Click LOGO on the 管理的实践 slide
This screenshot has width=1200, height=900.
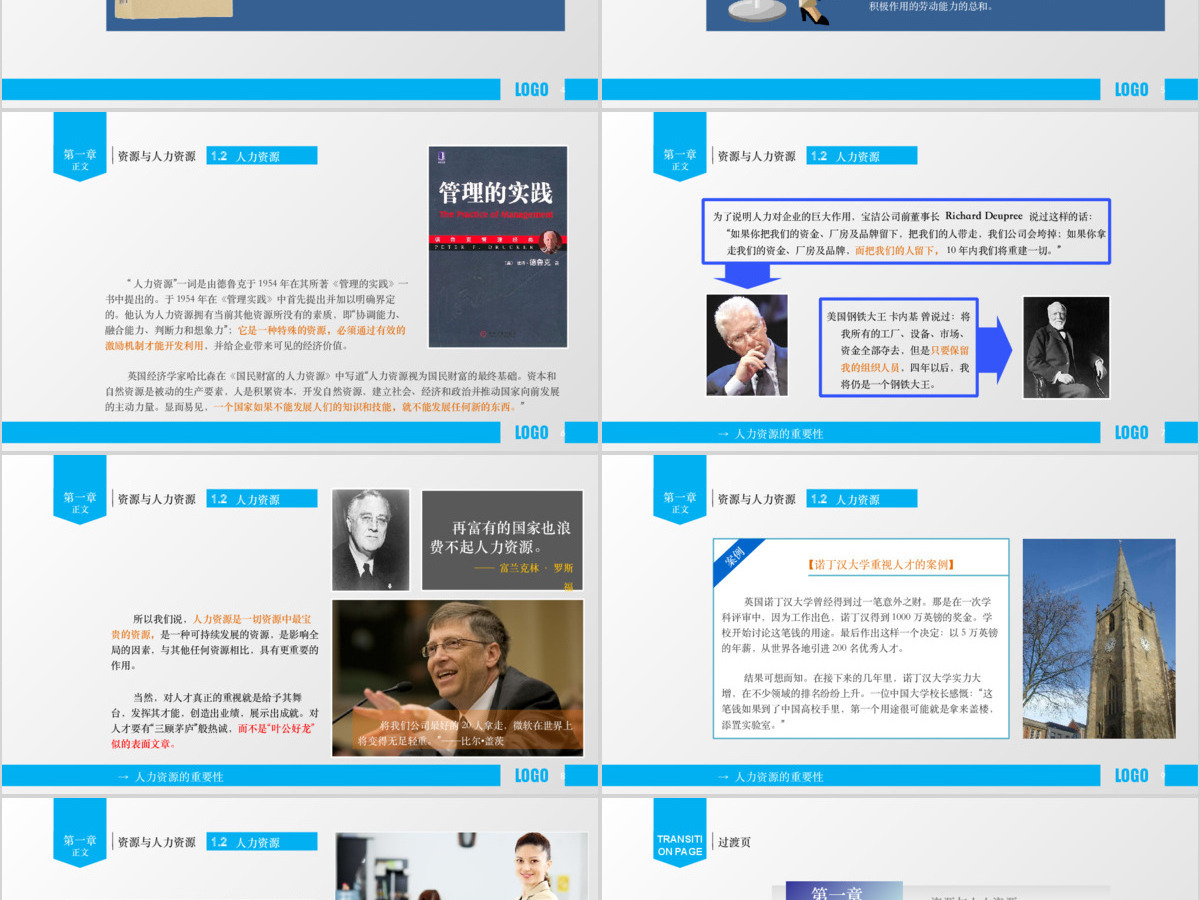531,432
